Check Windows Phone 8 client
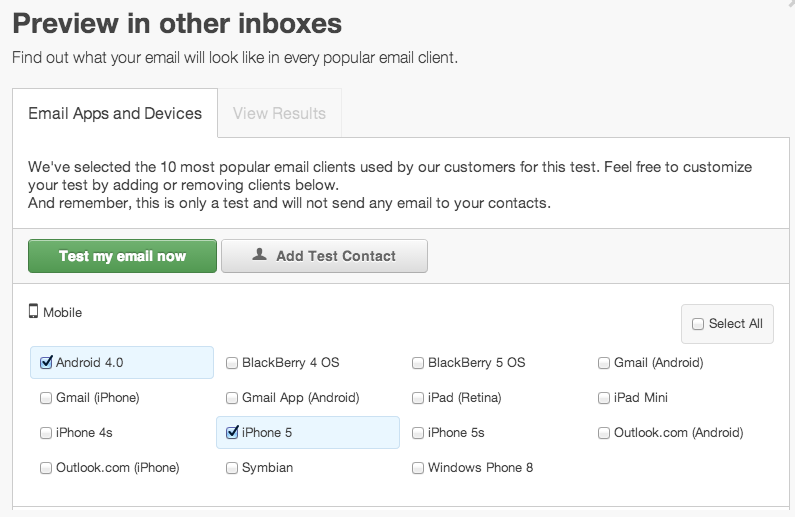 tap(418, 468)
